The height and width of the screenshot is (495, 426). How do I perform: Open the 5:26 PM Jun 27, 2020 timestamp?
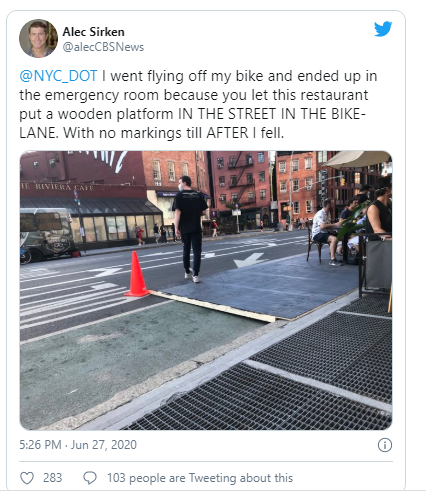pyautogui.click(x=78, y=445)
